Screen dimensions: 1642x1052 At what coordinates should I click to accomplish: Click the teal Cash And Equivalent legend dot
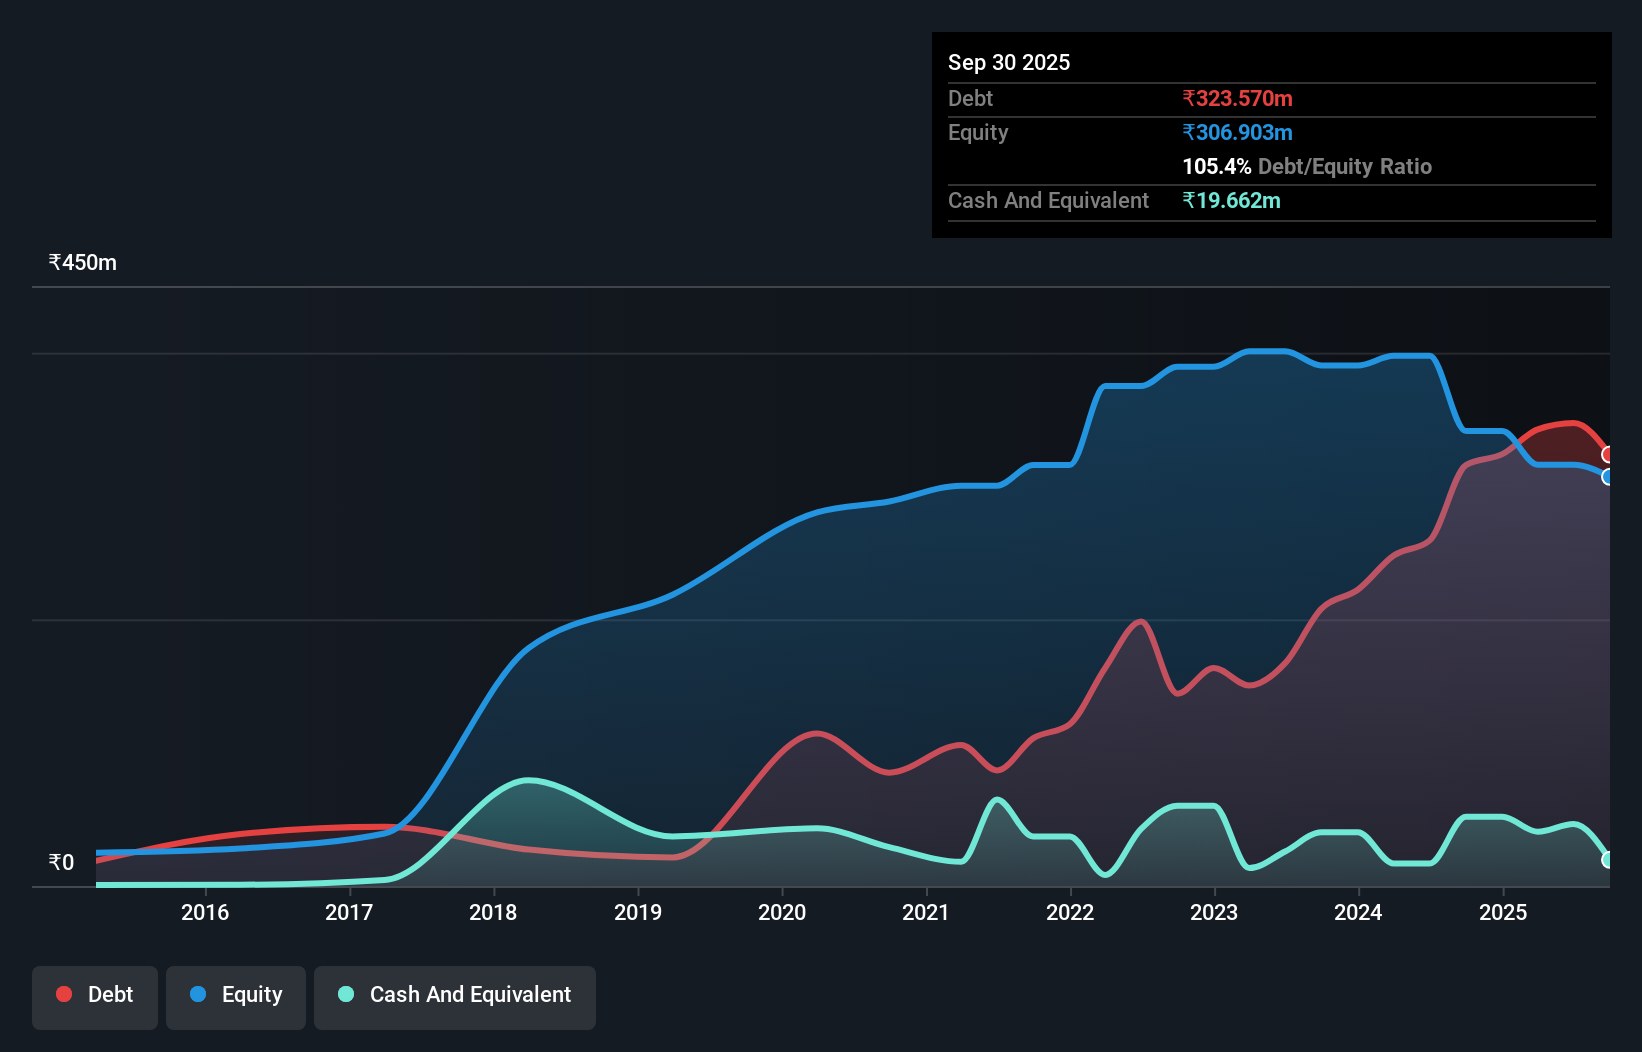[x=344, y=994]
